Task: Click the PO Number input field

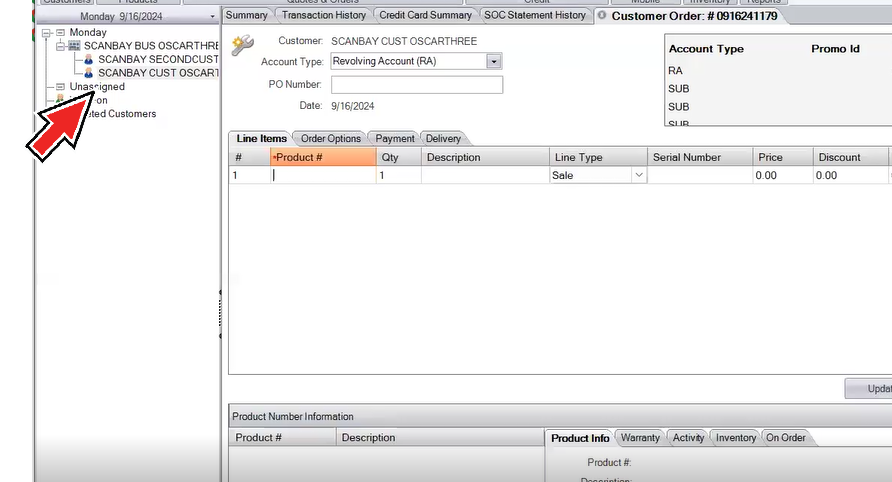Action: 416,85
